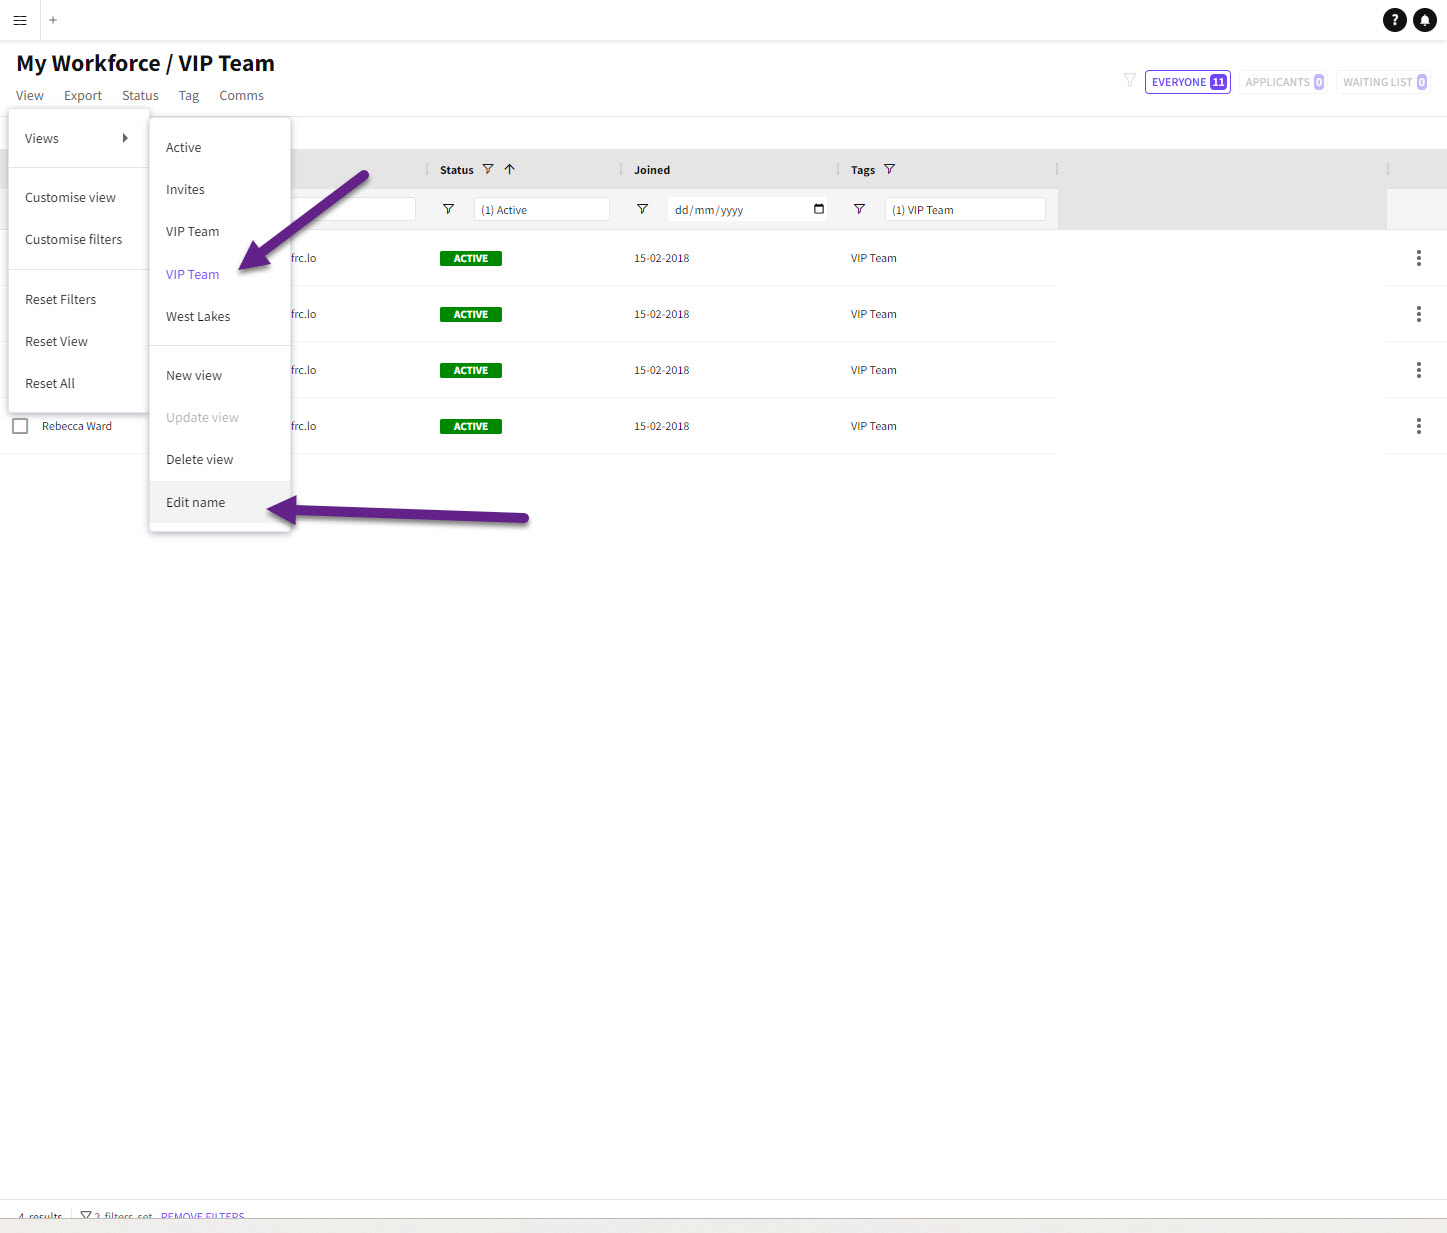Tick the checkbox beside Rebecca Ward
1447x1233 pixels.
click(x=20, y=426)
